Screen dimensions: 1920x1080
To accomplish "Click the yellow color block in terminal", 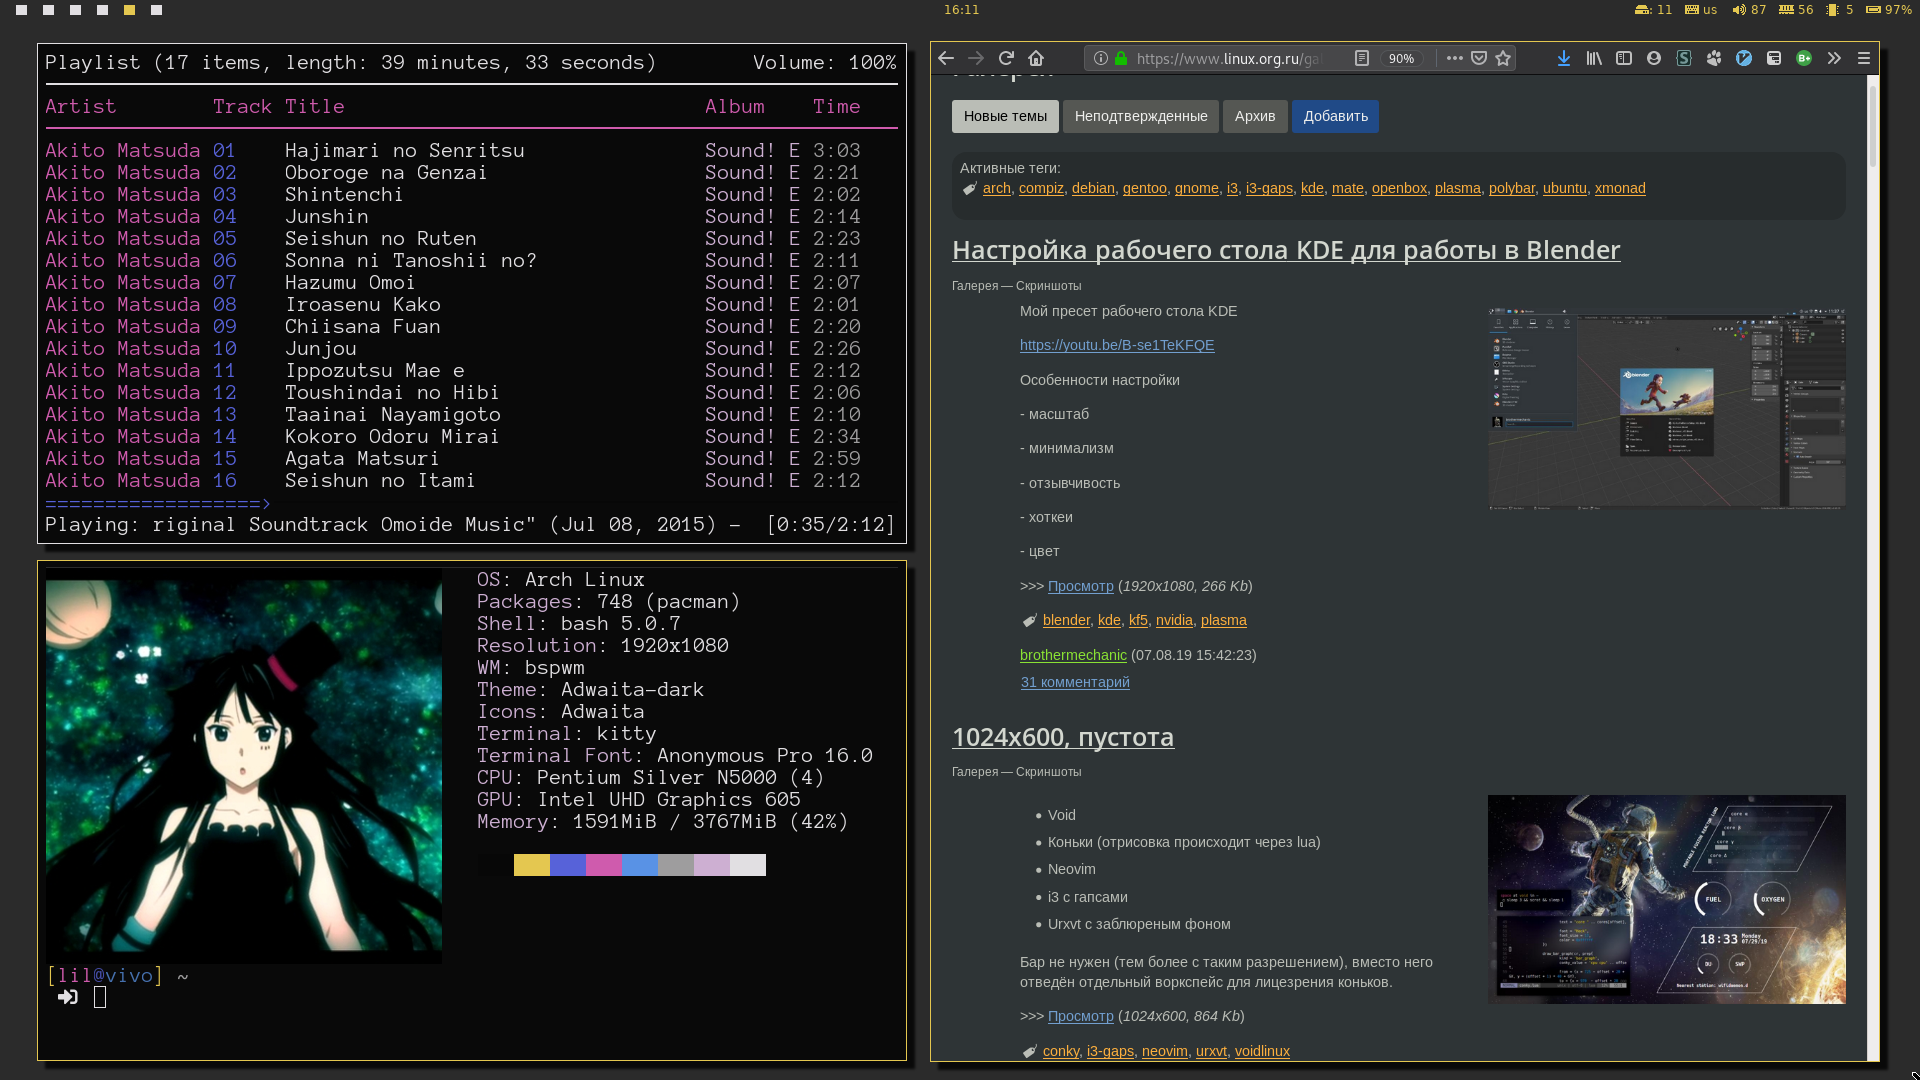I will 531,865.
